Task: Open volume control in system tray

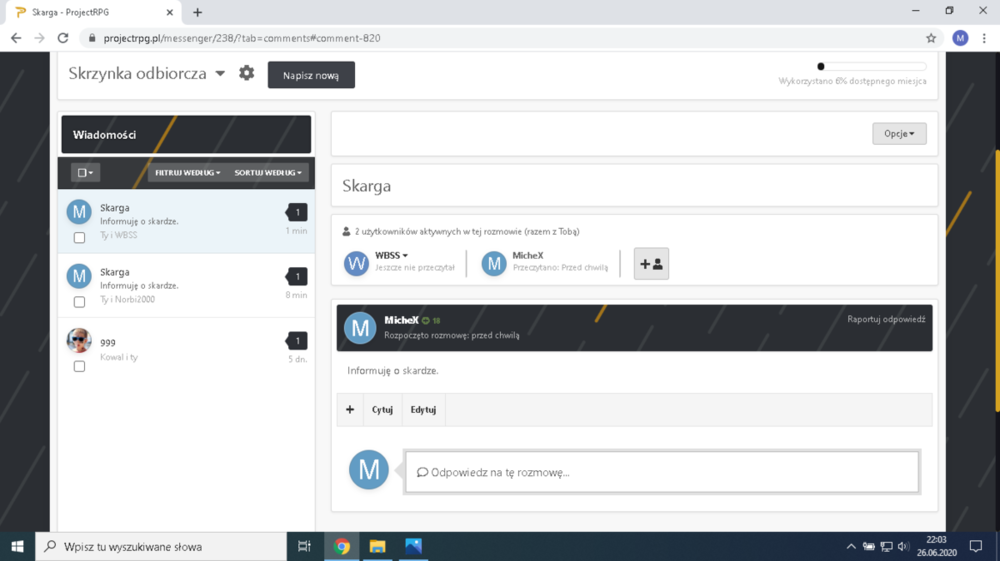Action: tap(903, 546)
